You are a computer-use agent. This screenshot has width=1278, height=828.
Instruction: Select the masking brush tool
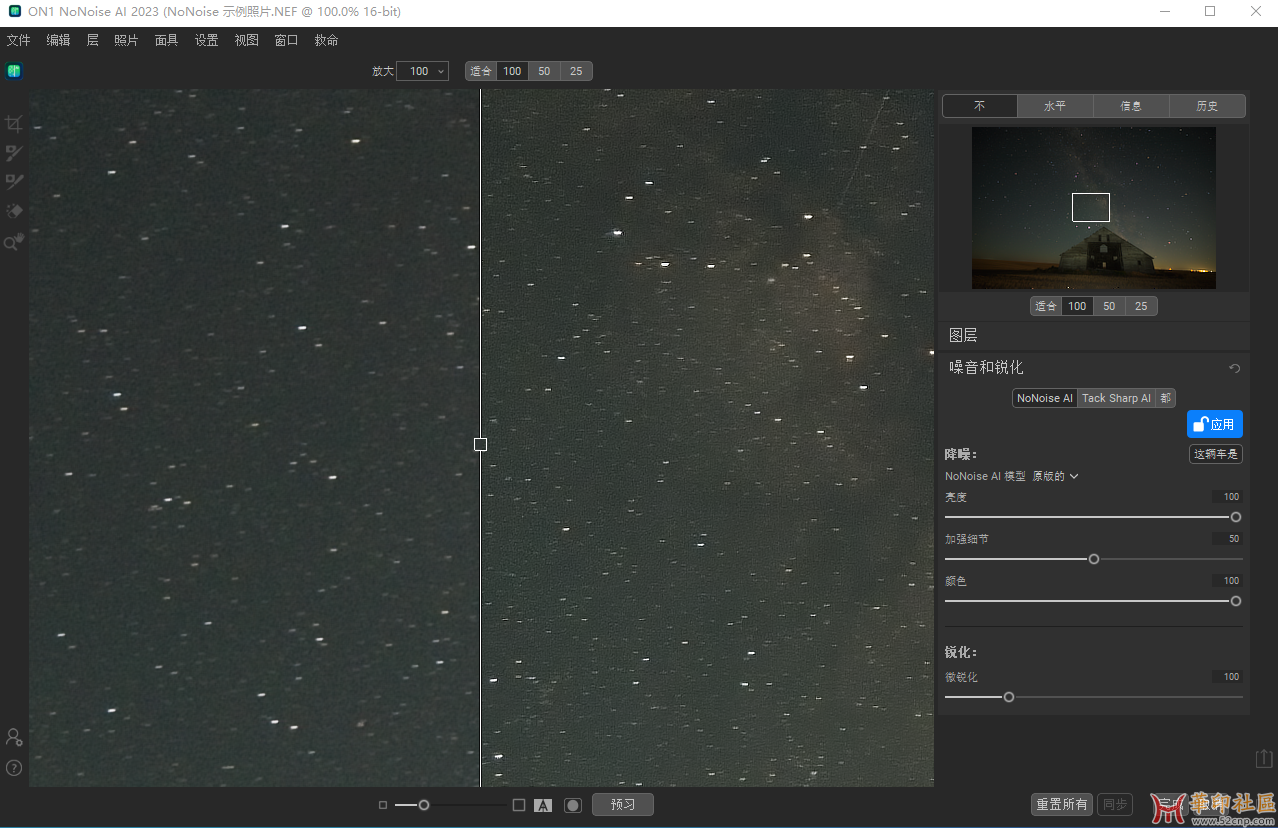point(13,153)
